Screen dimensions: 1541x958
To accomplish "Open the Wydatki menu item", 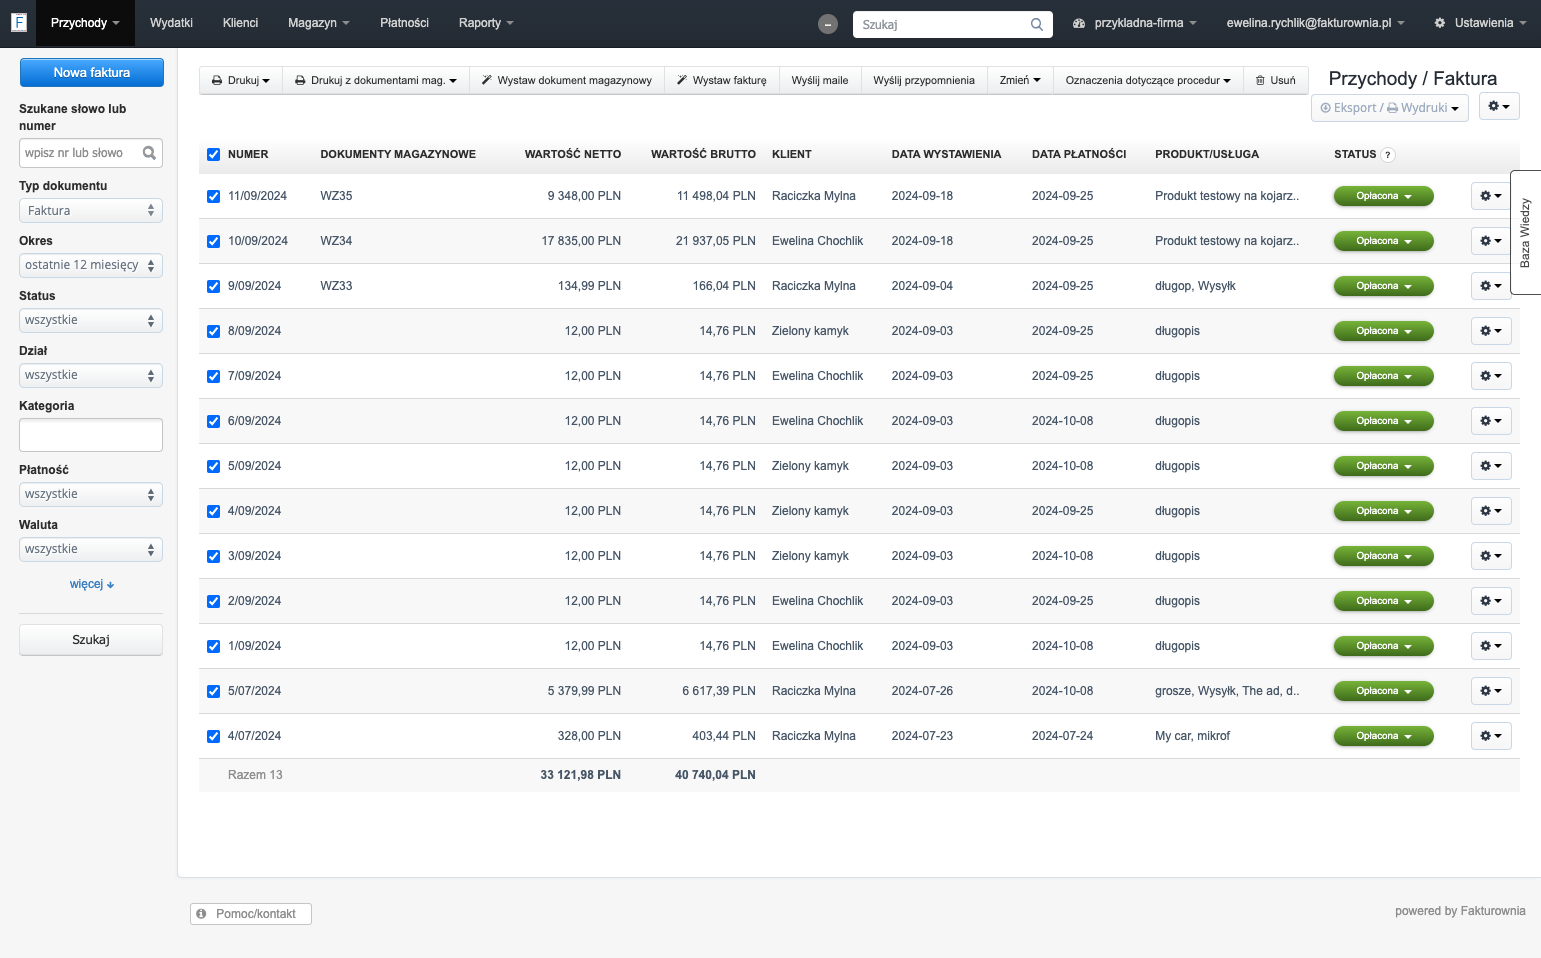I will (x=171, y=23).
